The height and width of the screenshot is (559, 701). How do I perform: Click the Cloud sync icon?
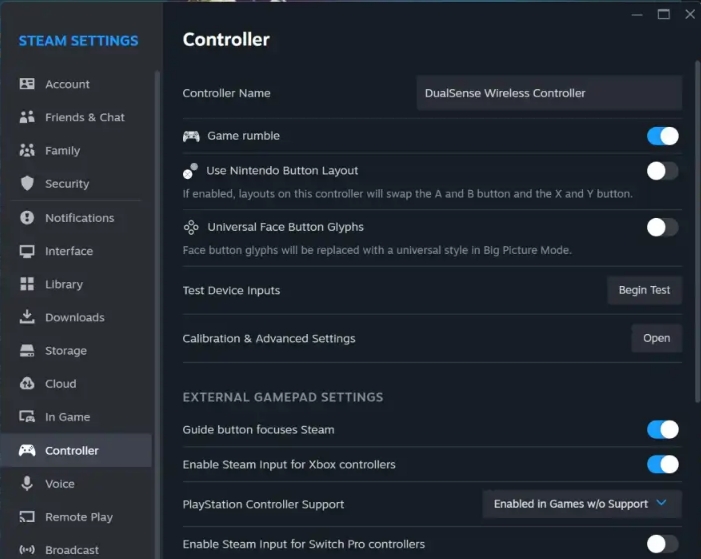tap(27, 384)
